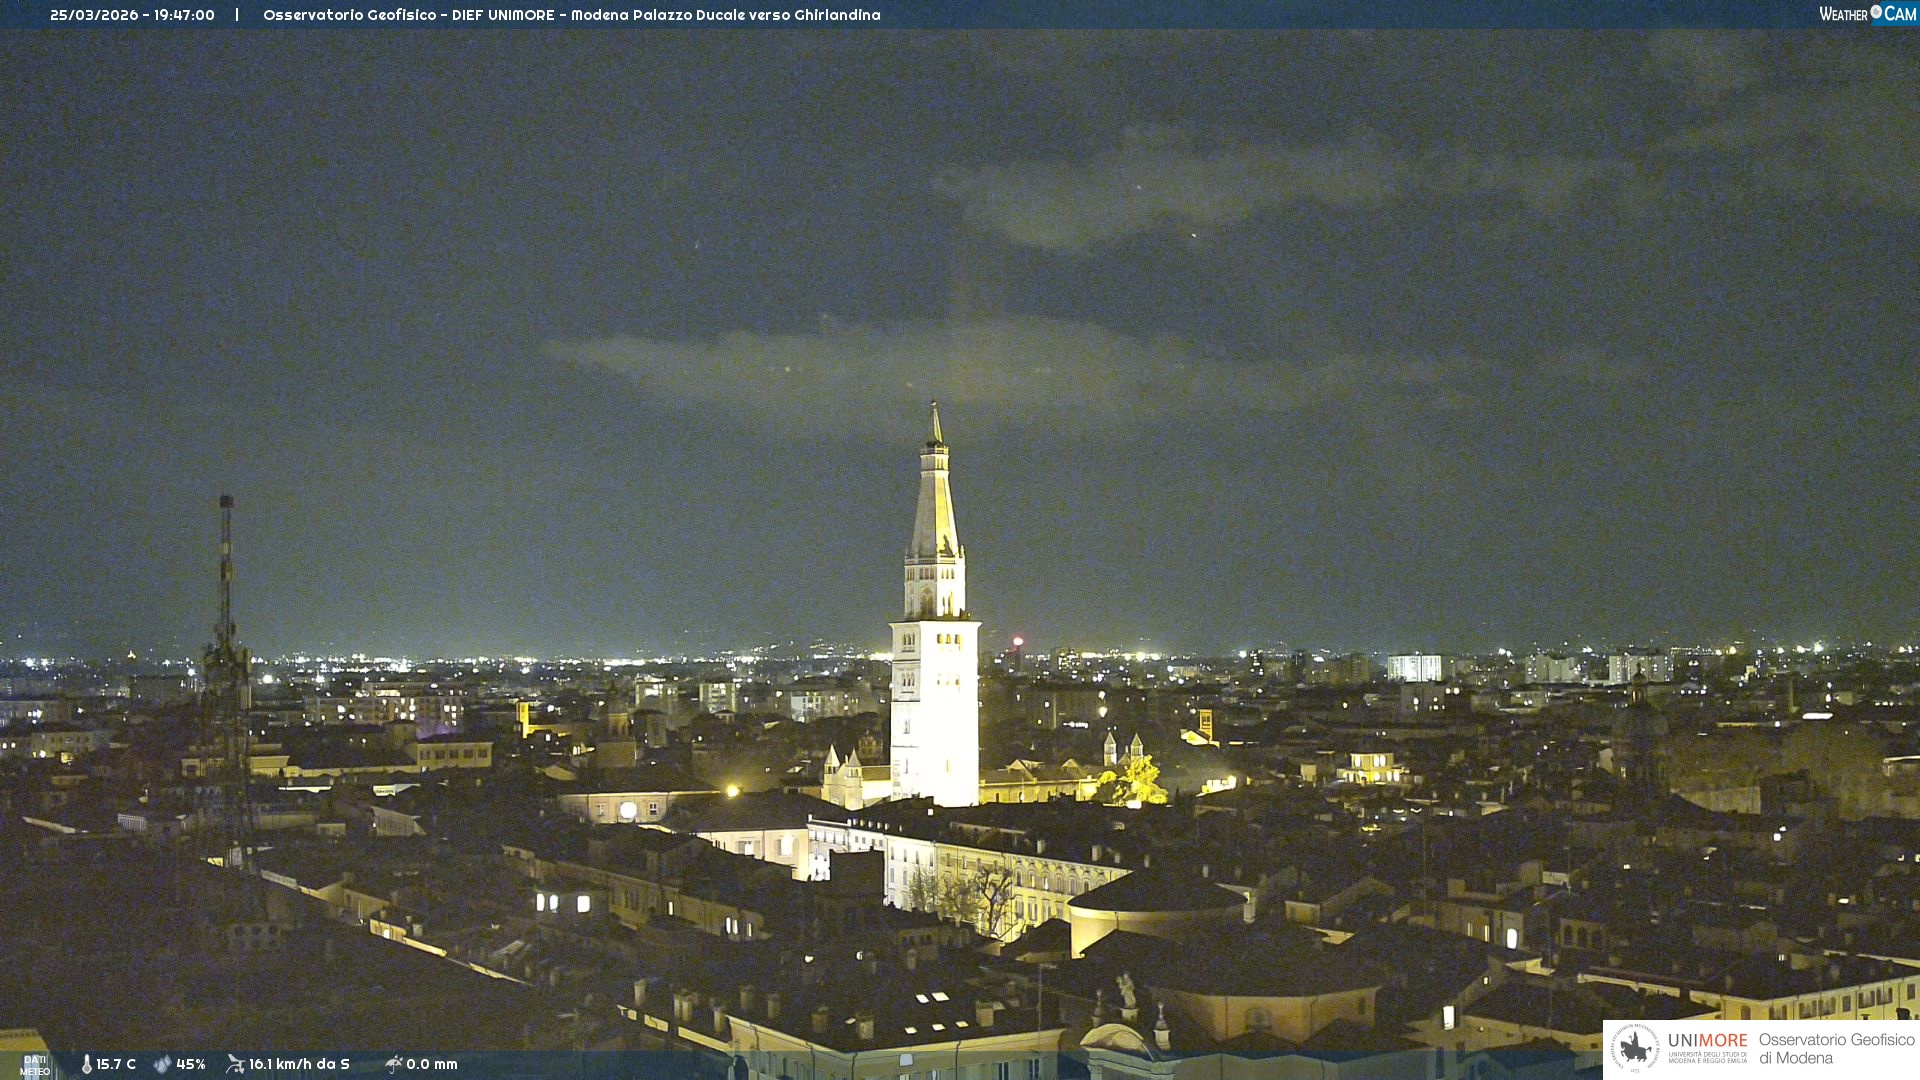Click the rain umbrella icon
The height and width of the screenshot is (1080, 1920).
(393, 1064)
